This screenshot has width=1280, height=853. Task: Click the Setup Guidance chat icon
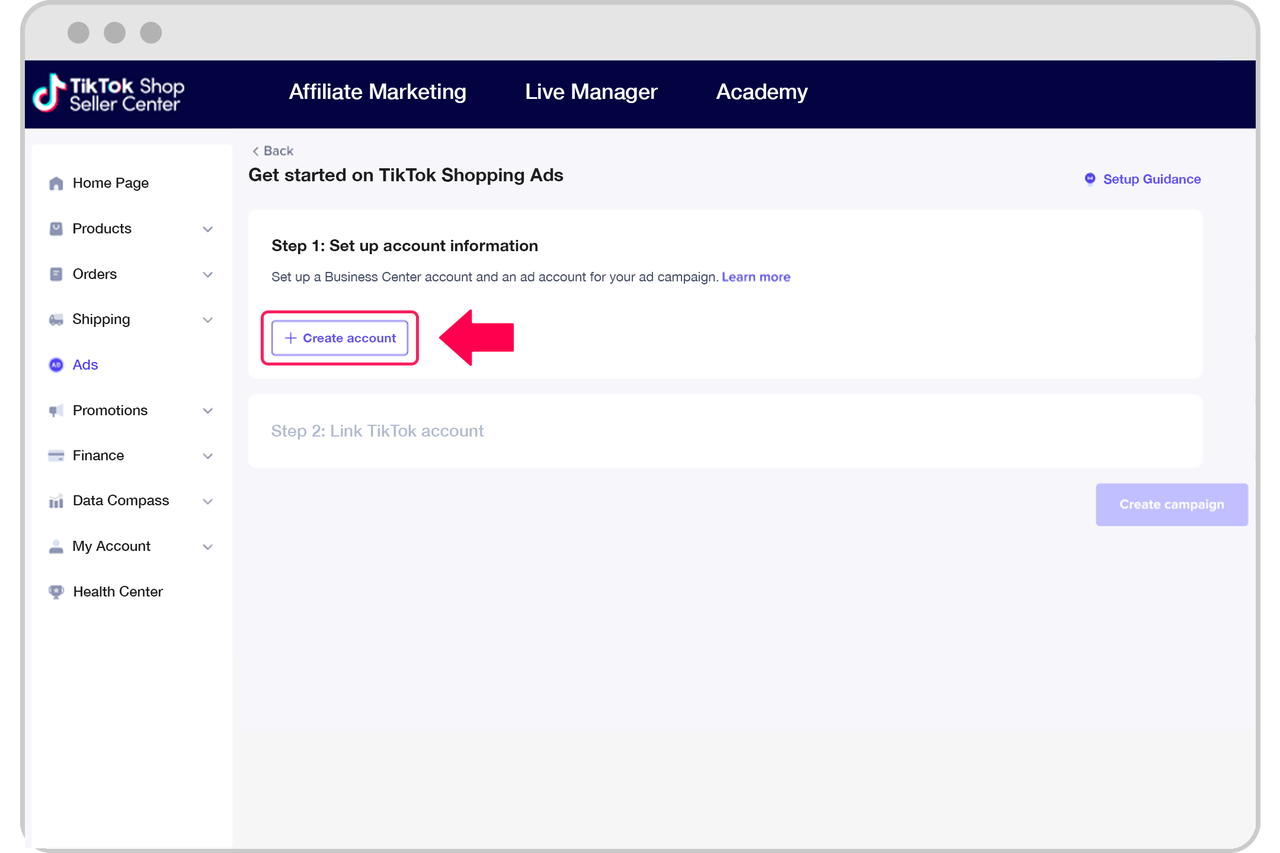pyautogui.click(x=1090, y=179)
